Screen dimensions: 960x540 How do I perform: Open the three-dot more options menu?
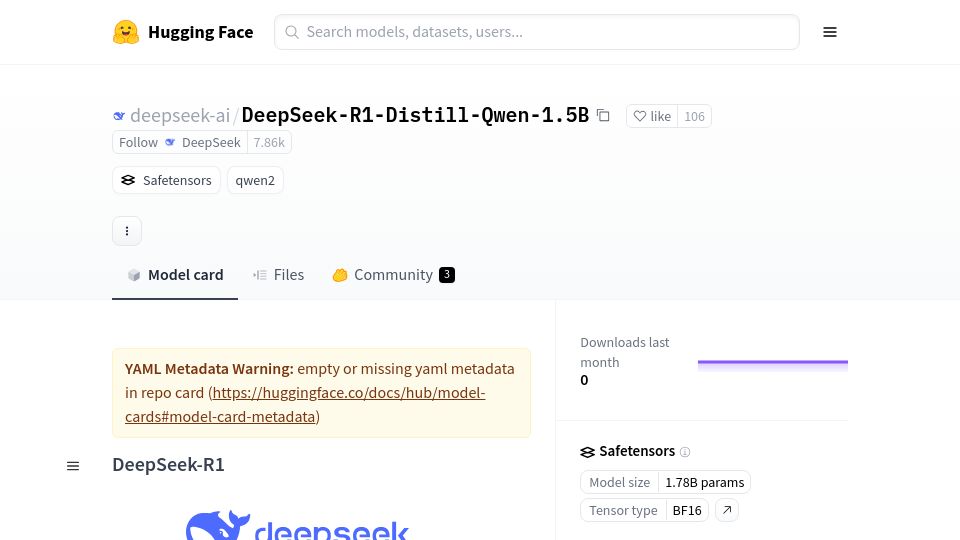tap(127, 231)
